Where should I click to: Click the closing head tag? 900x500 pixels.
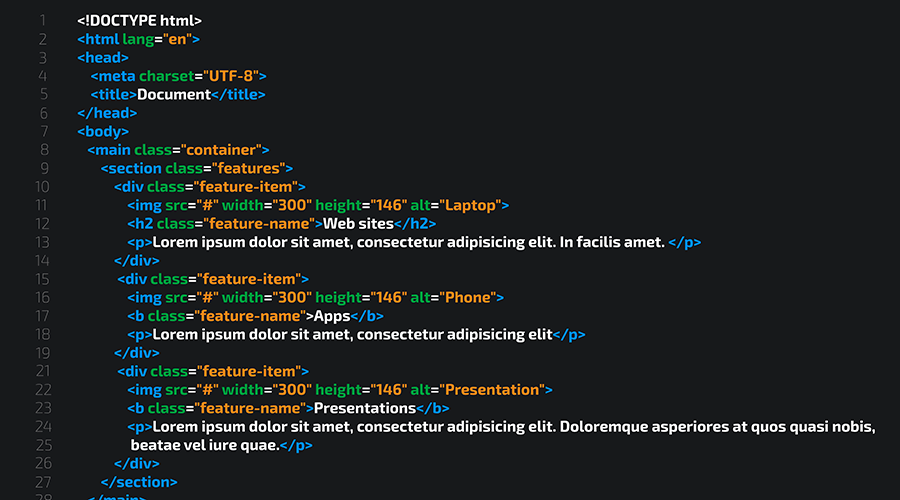(105, 113)
